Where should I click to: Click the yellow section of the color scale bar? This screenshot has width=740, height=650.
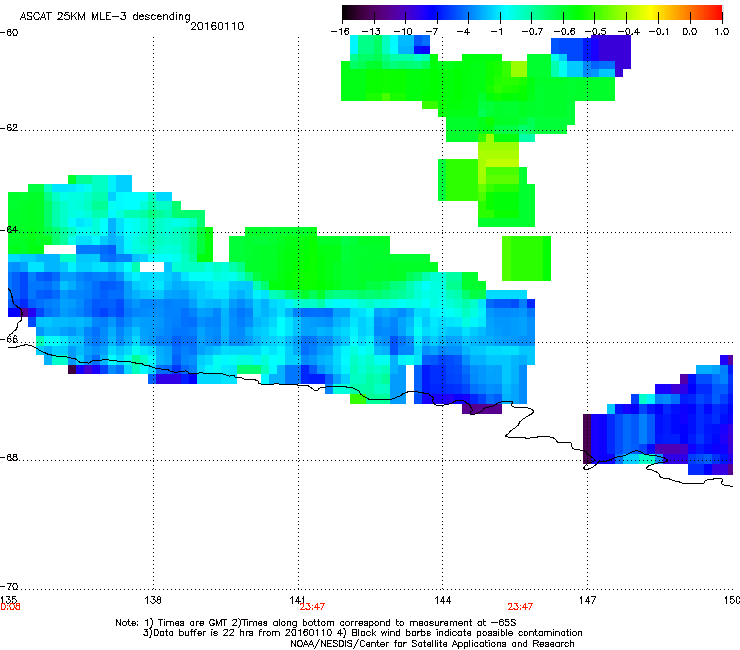pos(651,12)
